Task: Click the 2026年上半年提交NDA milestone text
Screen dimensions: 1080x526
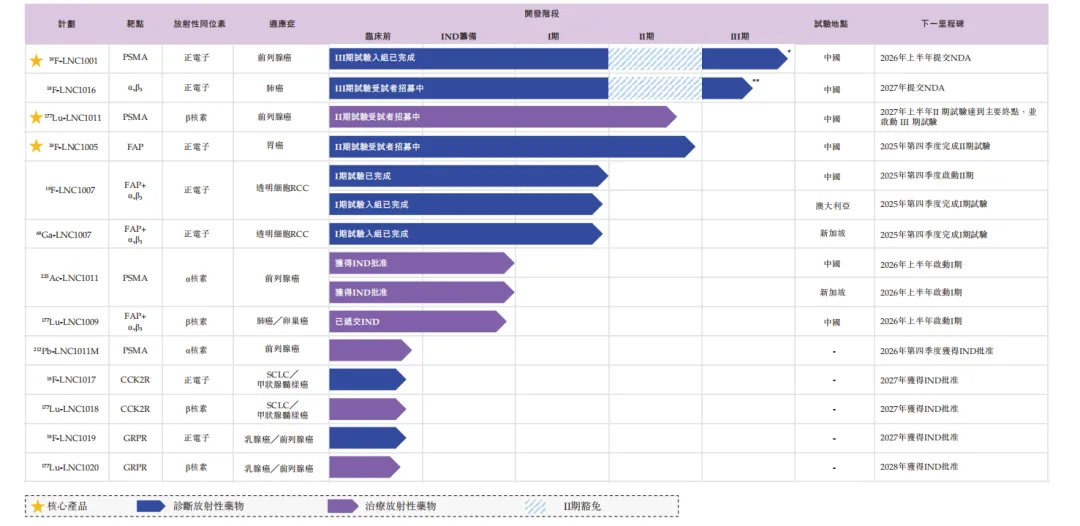Action: [x=925, y=58]
